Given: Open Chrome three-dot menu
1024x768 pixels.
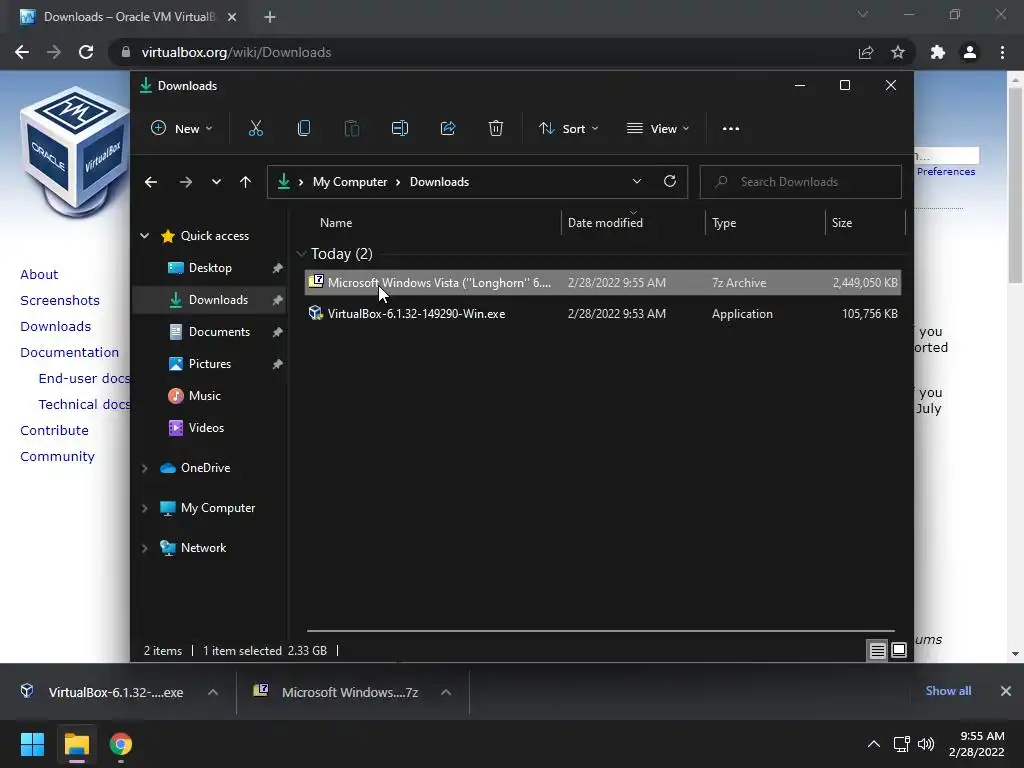Looking at the screenshot, I should [1002, 52].
